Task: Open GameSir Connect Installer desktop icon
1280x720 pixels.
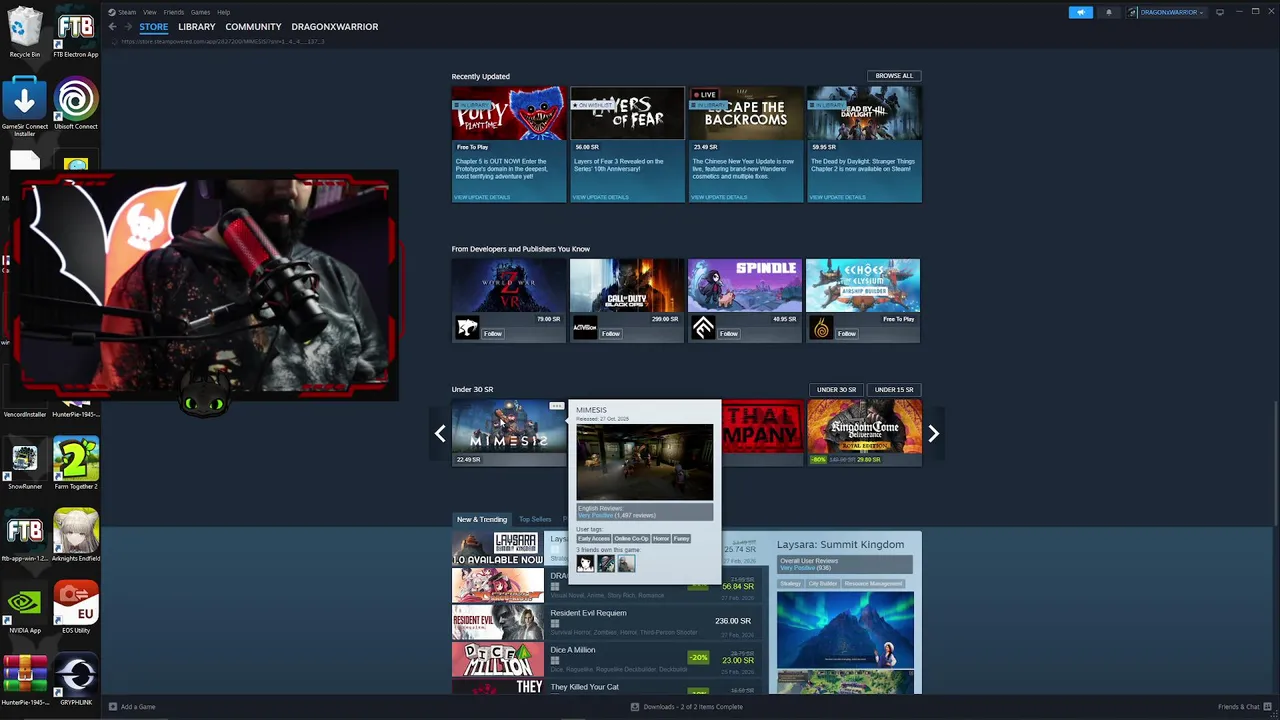Action: (25, 107)
